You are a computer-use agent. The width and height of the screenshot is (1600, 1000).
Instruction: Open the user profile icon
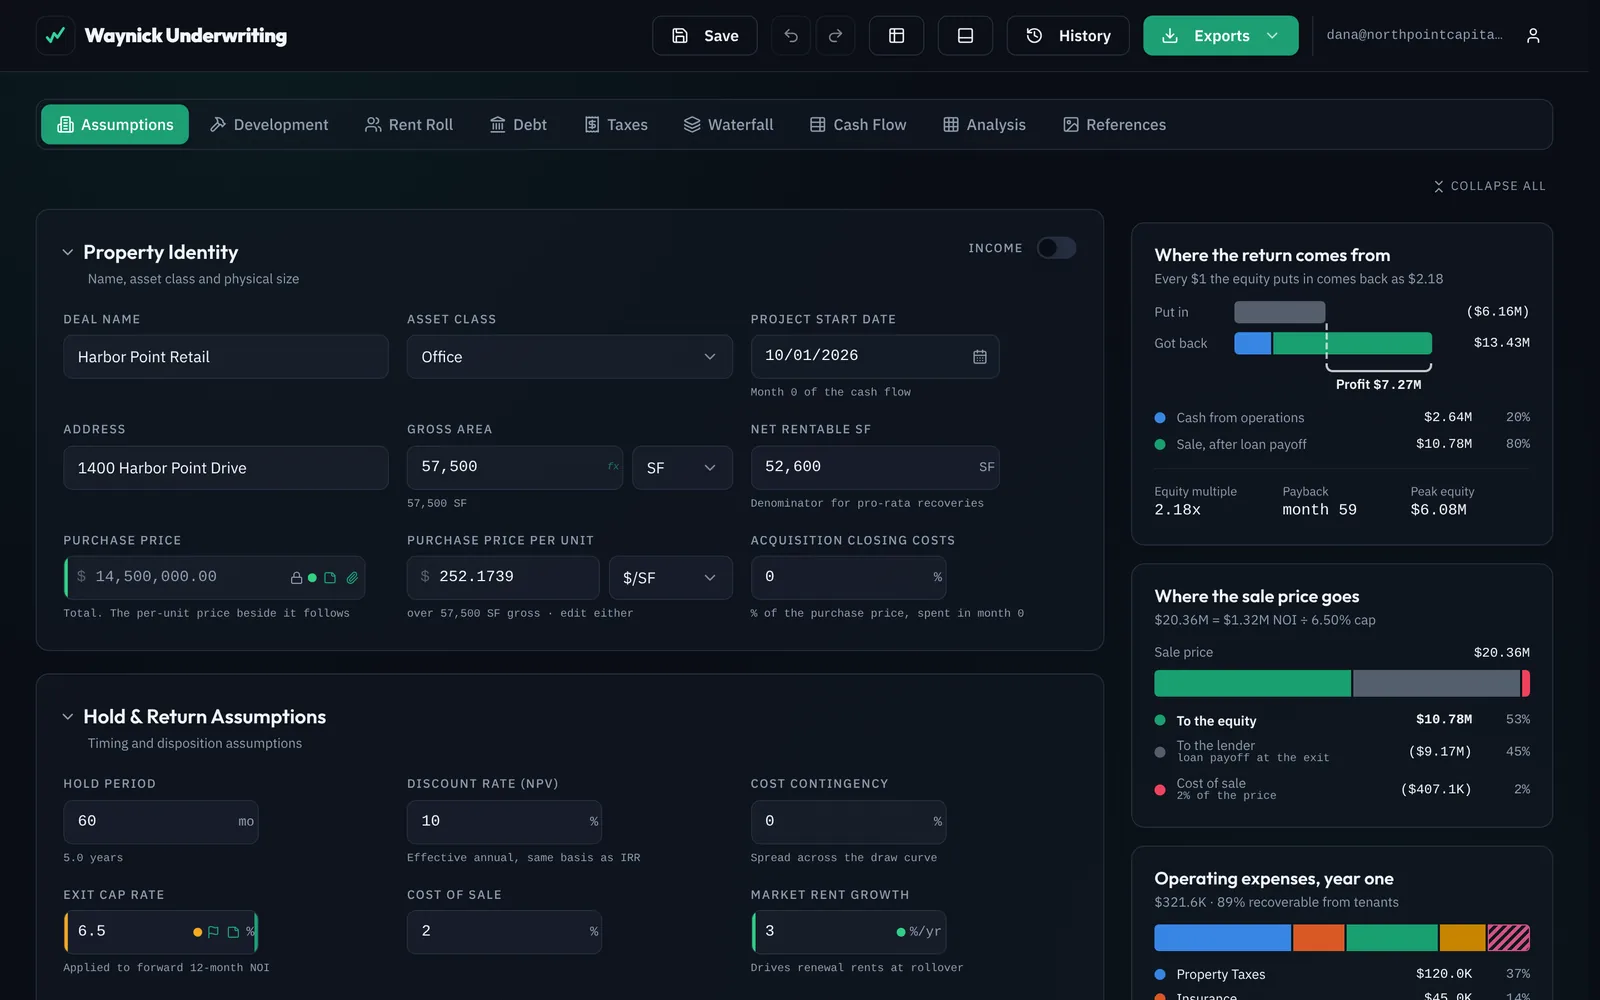1533,36
